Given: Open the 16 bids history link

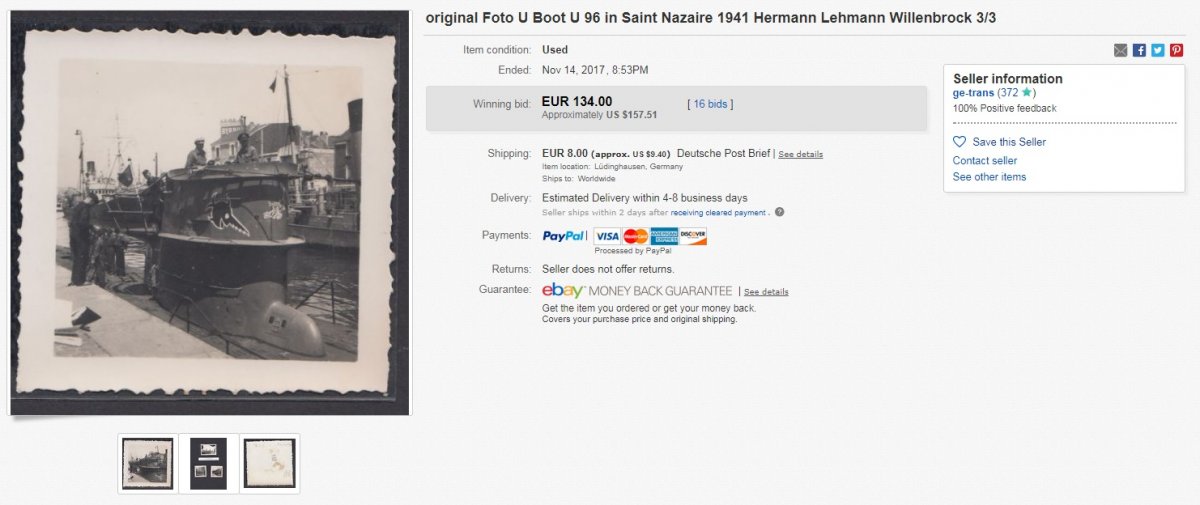Looking at the screenshot, I should point(710,104).
